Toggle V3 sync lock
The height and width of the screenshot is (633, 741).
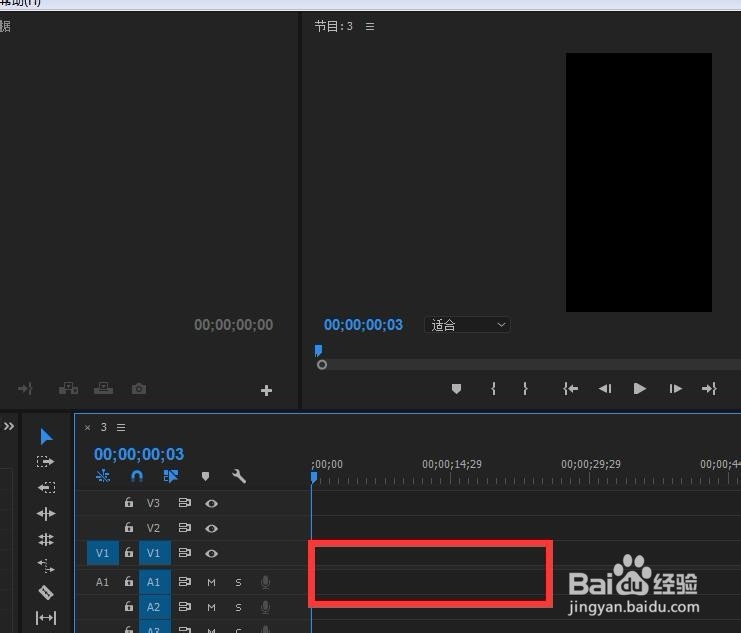(184, 503)
